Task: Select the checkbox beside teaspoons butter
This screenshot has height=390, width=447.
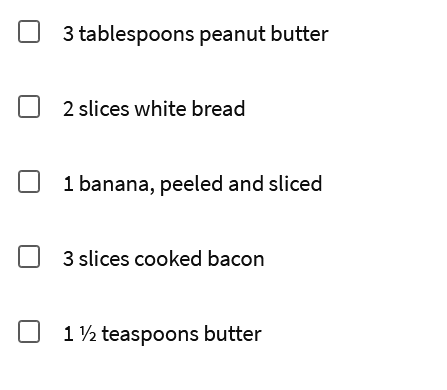Action: pyautogui.click(x=29, y=332)
